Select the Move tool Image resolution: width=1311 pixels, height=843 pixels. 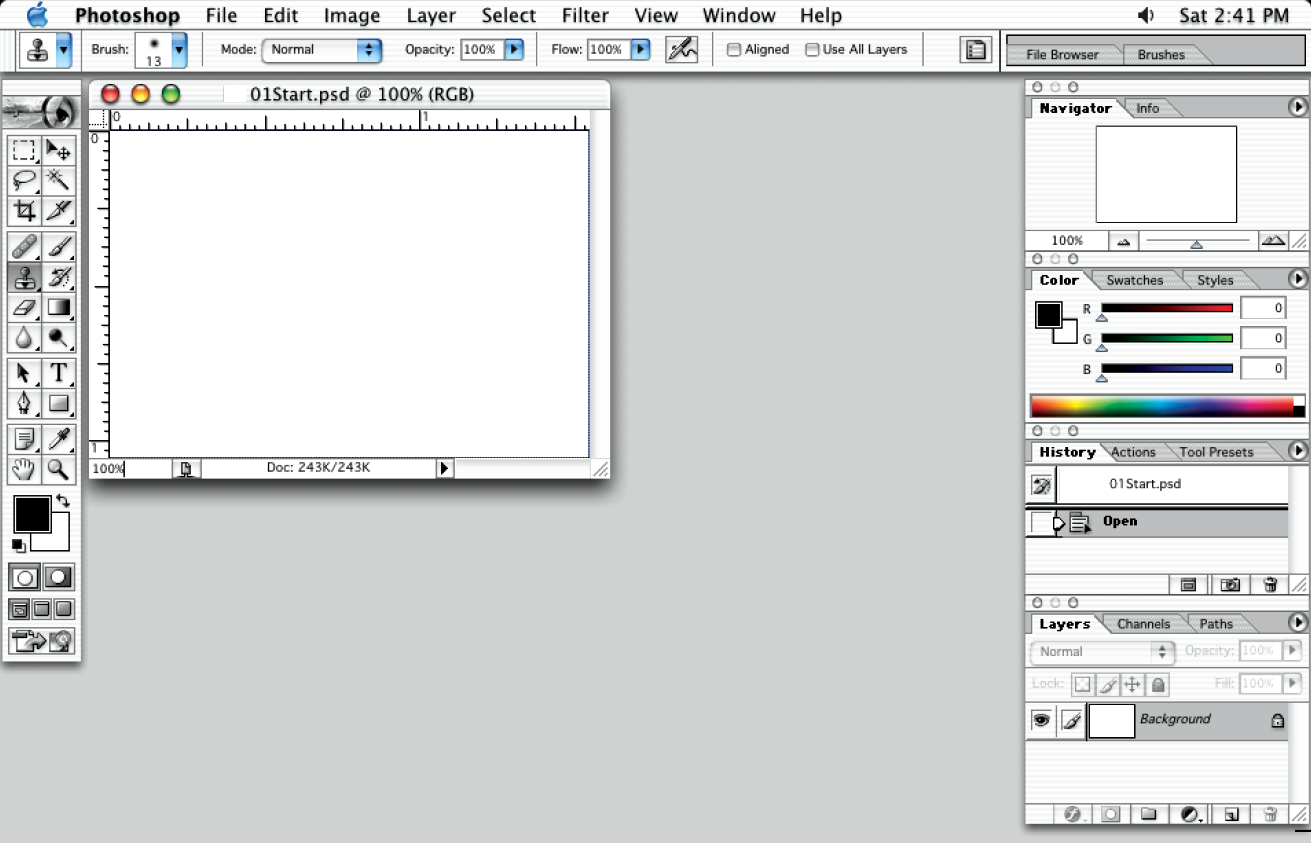(x=59, y=150)
